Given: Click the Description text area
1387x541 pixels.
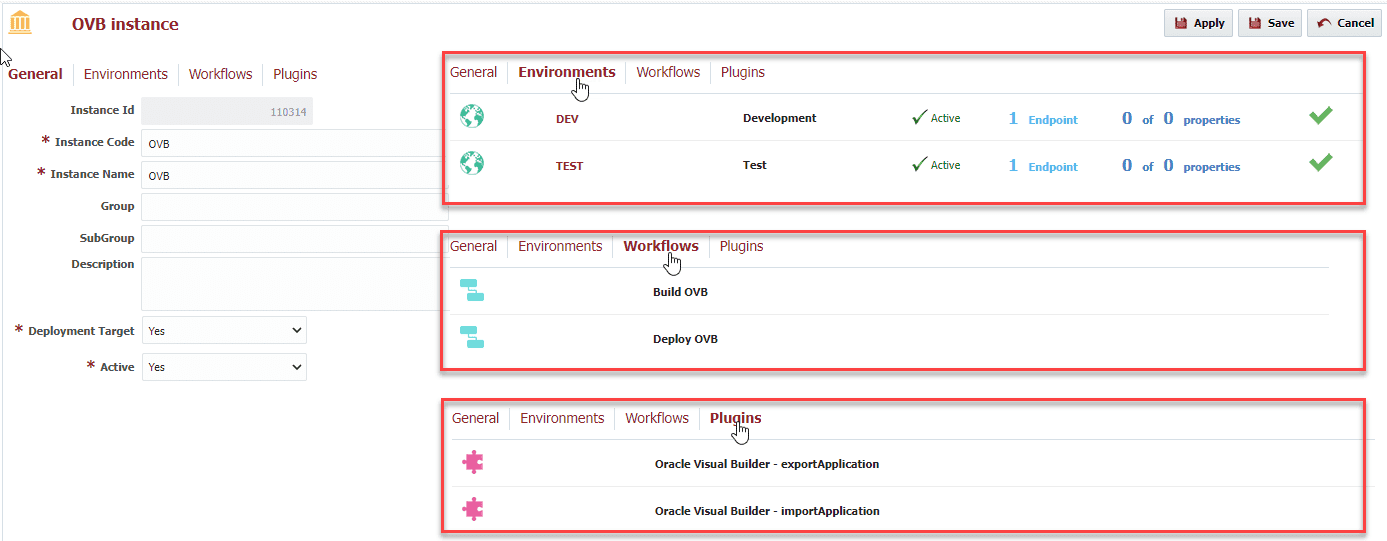Looking at the screenshot, I should pyautogui.click(x=295, y=284).
